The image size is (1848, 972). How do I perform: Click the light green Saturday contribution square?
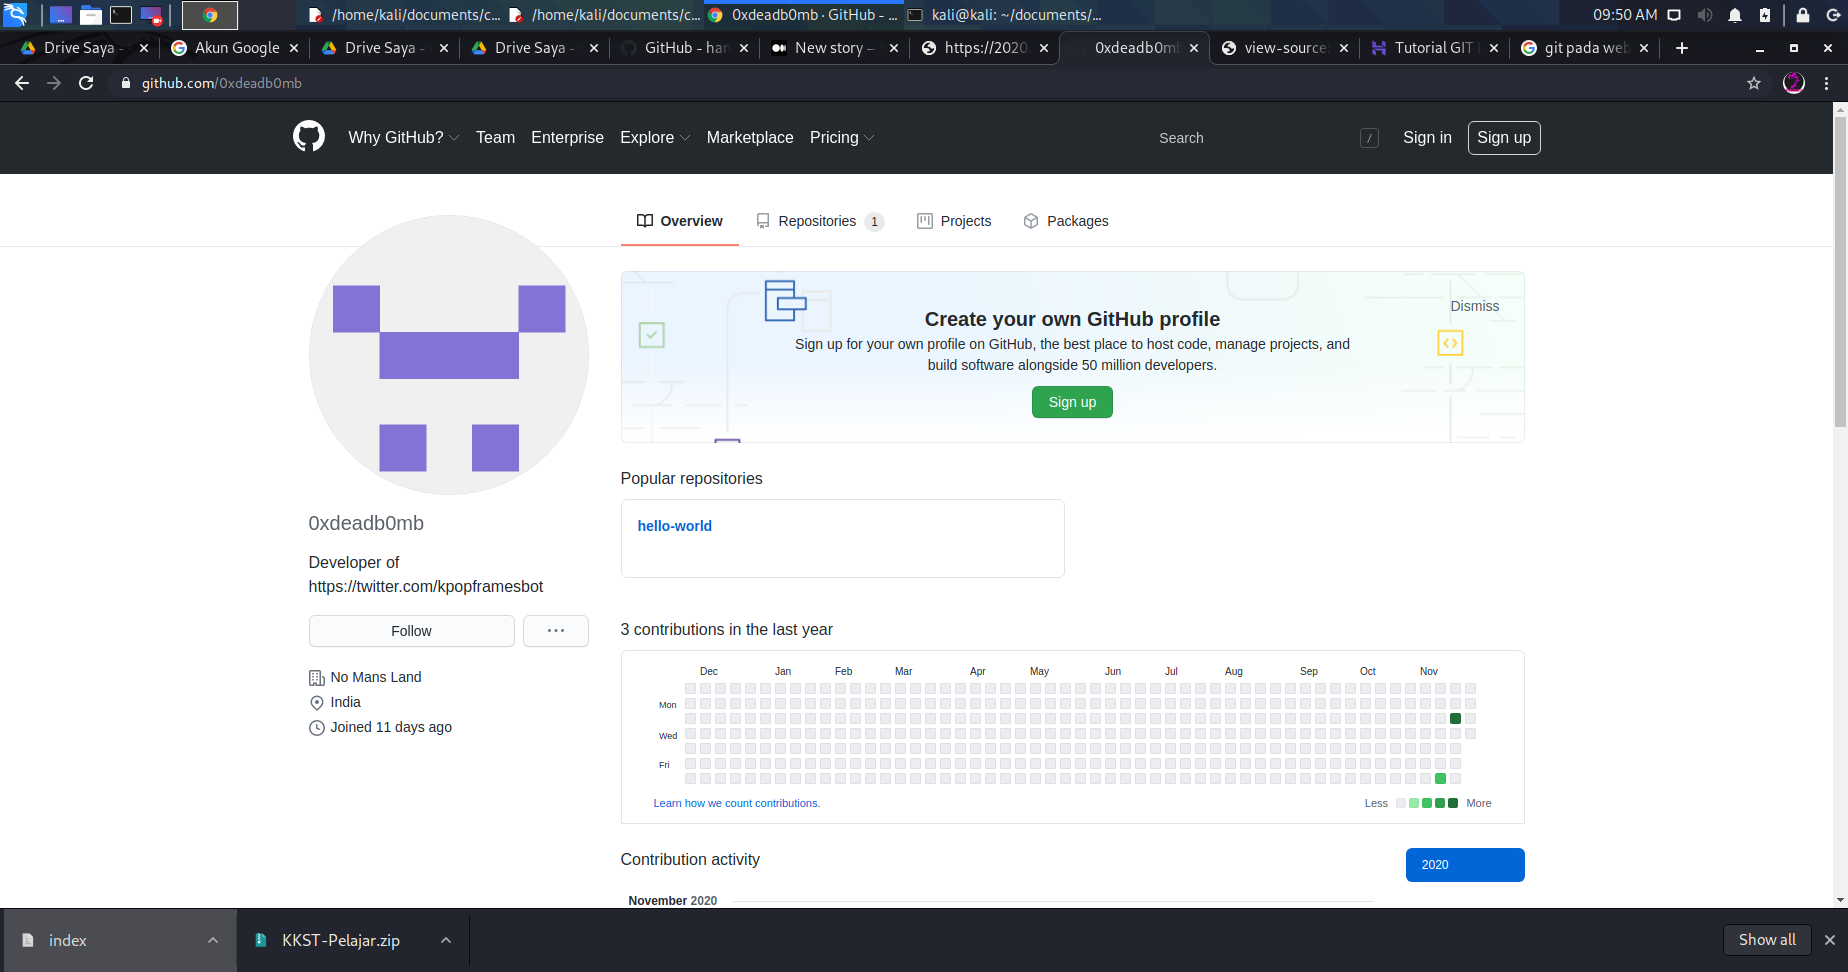1440,778
